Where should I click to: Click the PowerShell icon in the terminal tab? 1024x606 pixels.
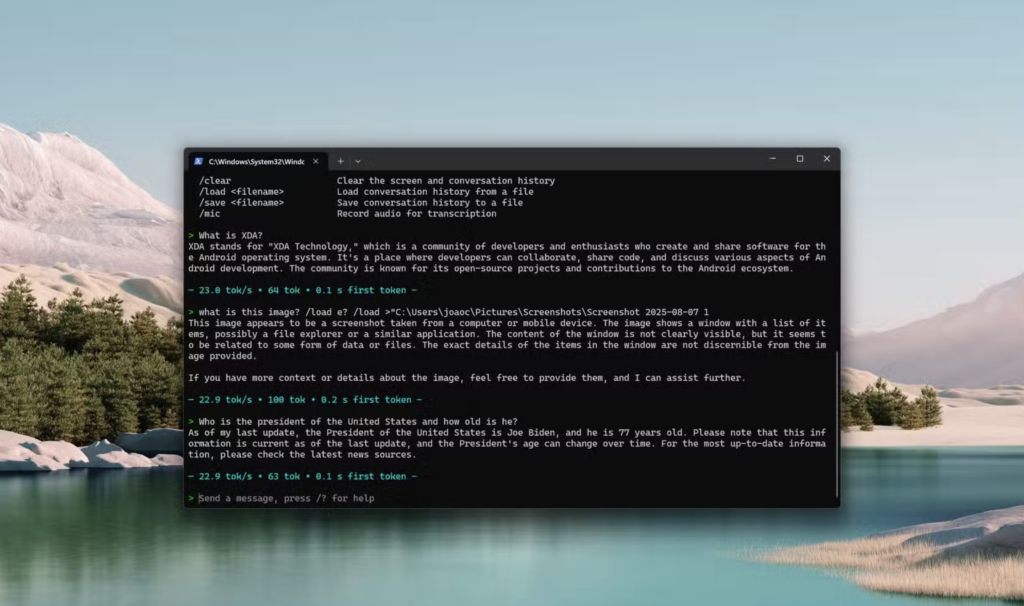click(198, 160)
